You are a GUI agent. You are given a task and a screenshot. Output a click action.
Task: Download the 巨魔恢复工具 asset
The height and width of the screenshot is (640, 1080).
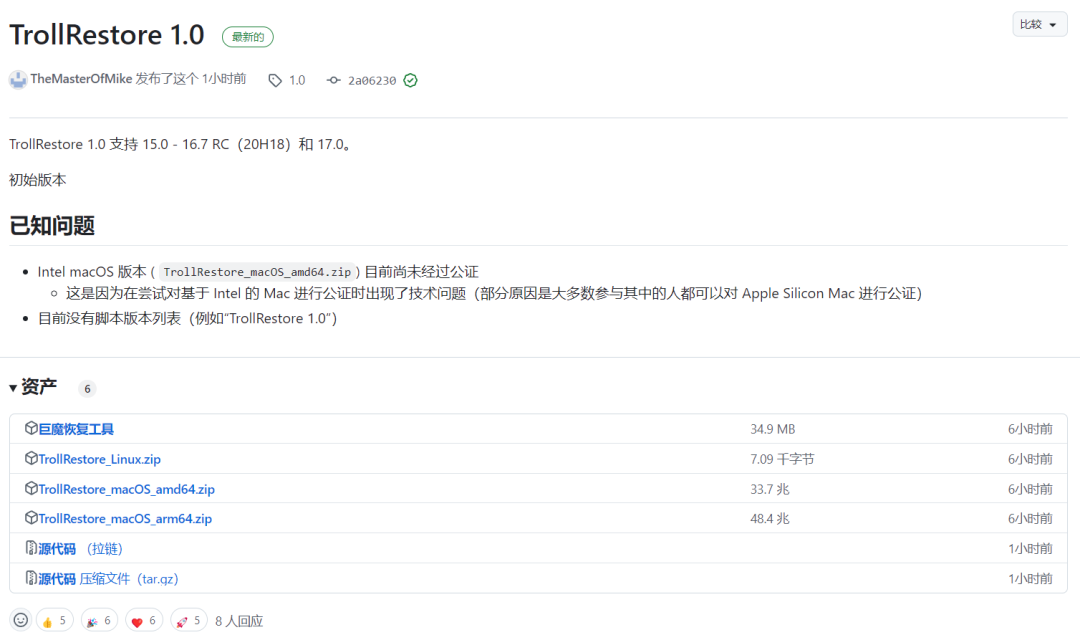click(76, 429)
